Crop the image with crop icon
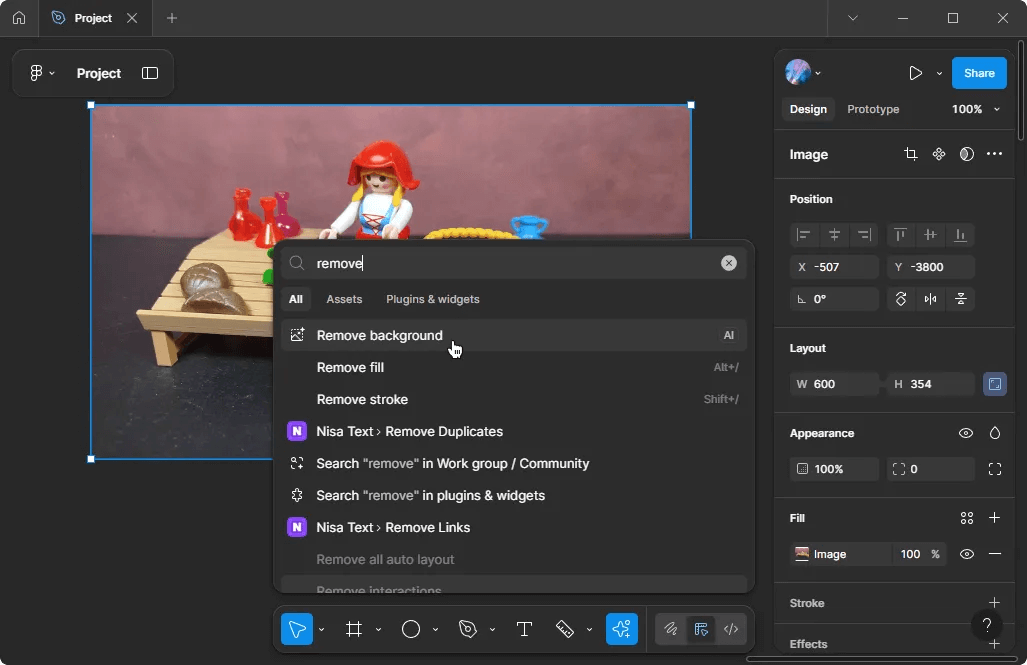Viewport: 1027px width, 665px height. [910, 154]
